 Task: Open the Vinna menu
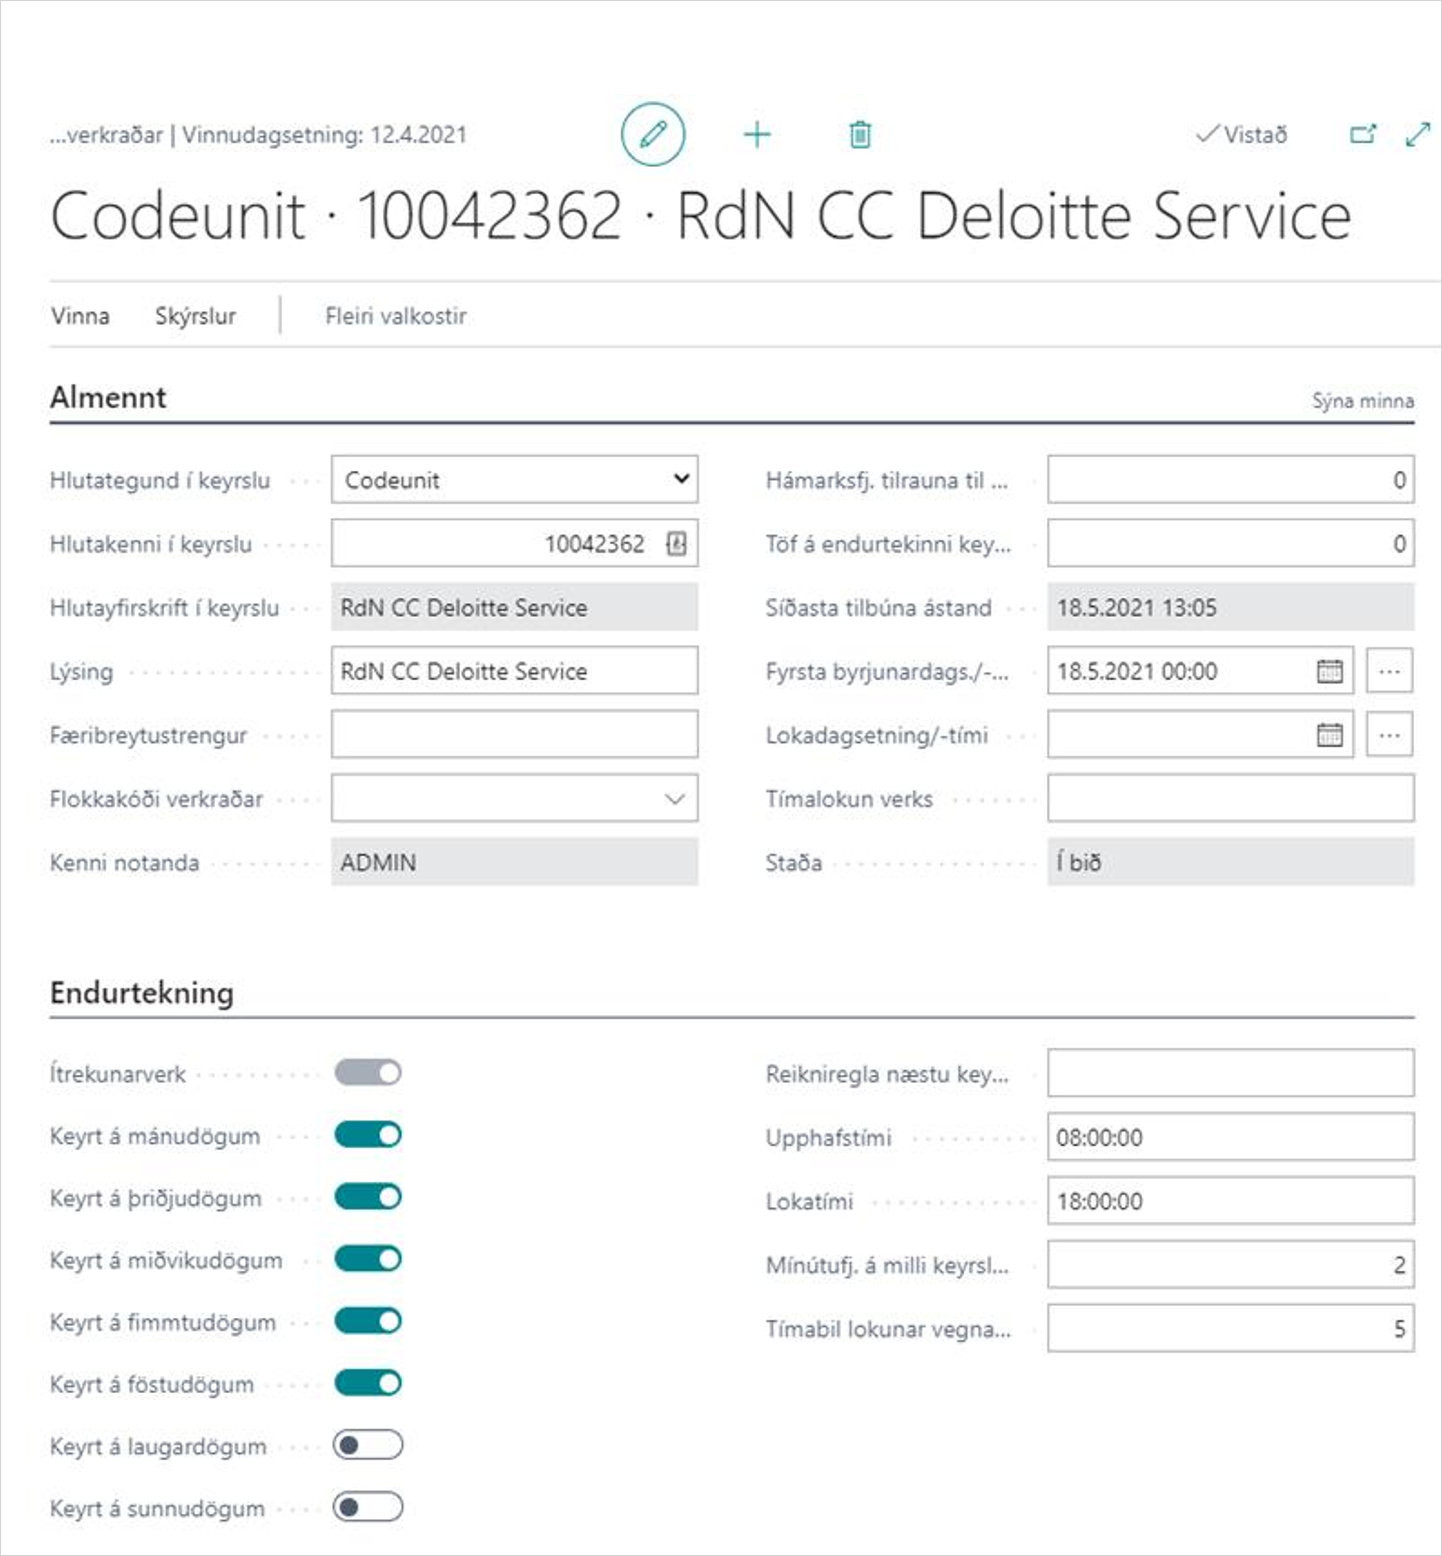(80, 316)
